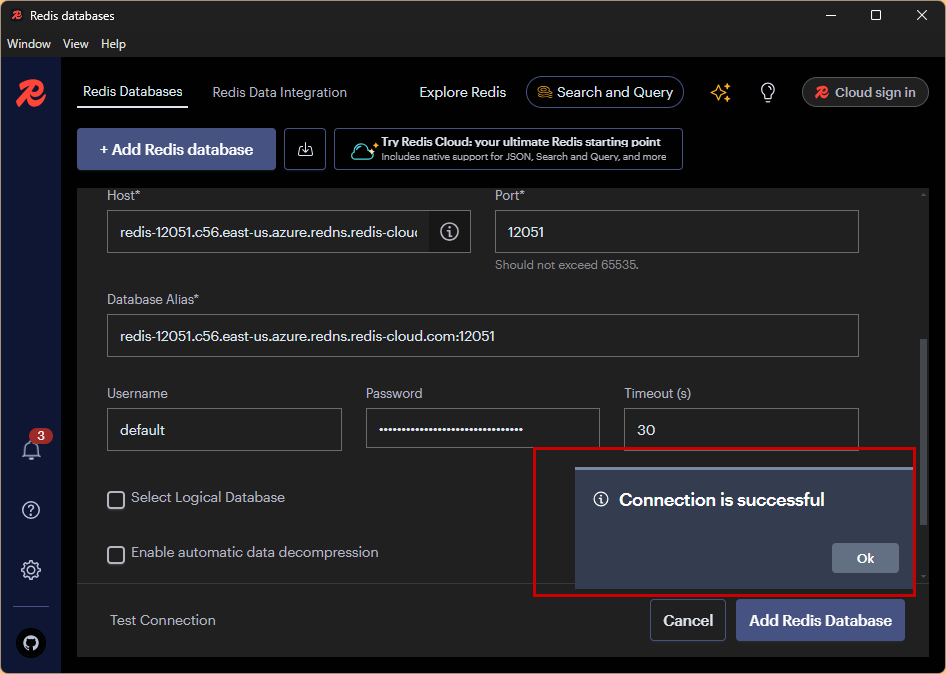Focus the Username field
The image size is (946, 674).
[224, 430]
